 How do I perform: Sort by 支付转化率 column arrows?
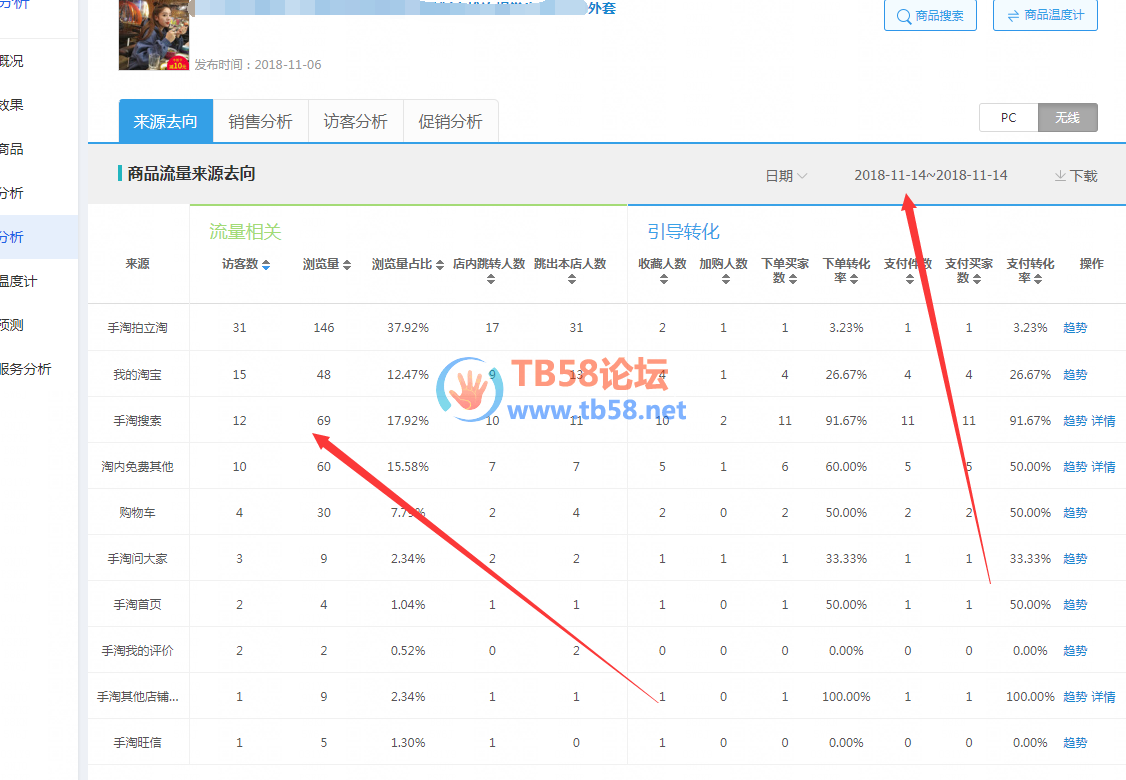click(1038, 279)
